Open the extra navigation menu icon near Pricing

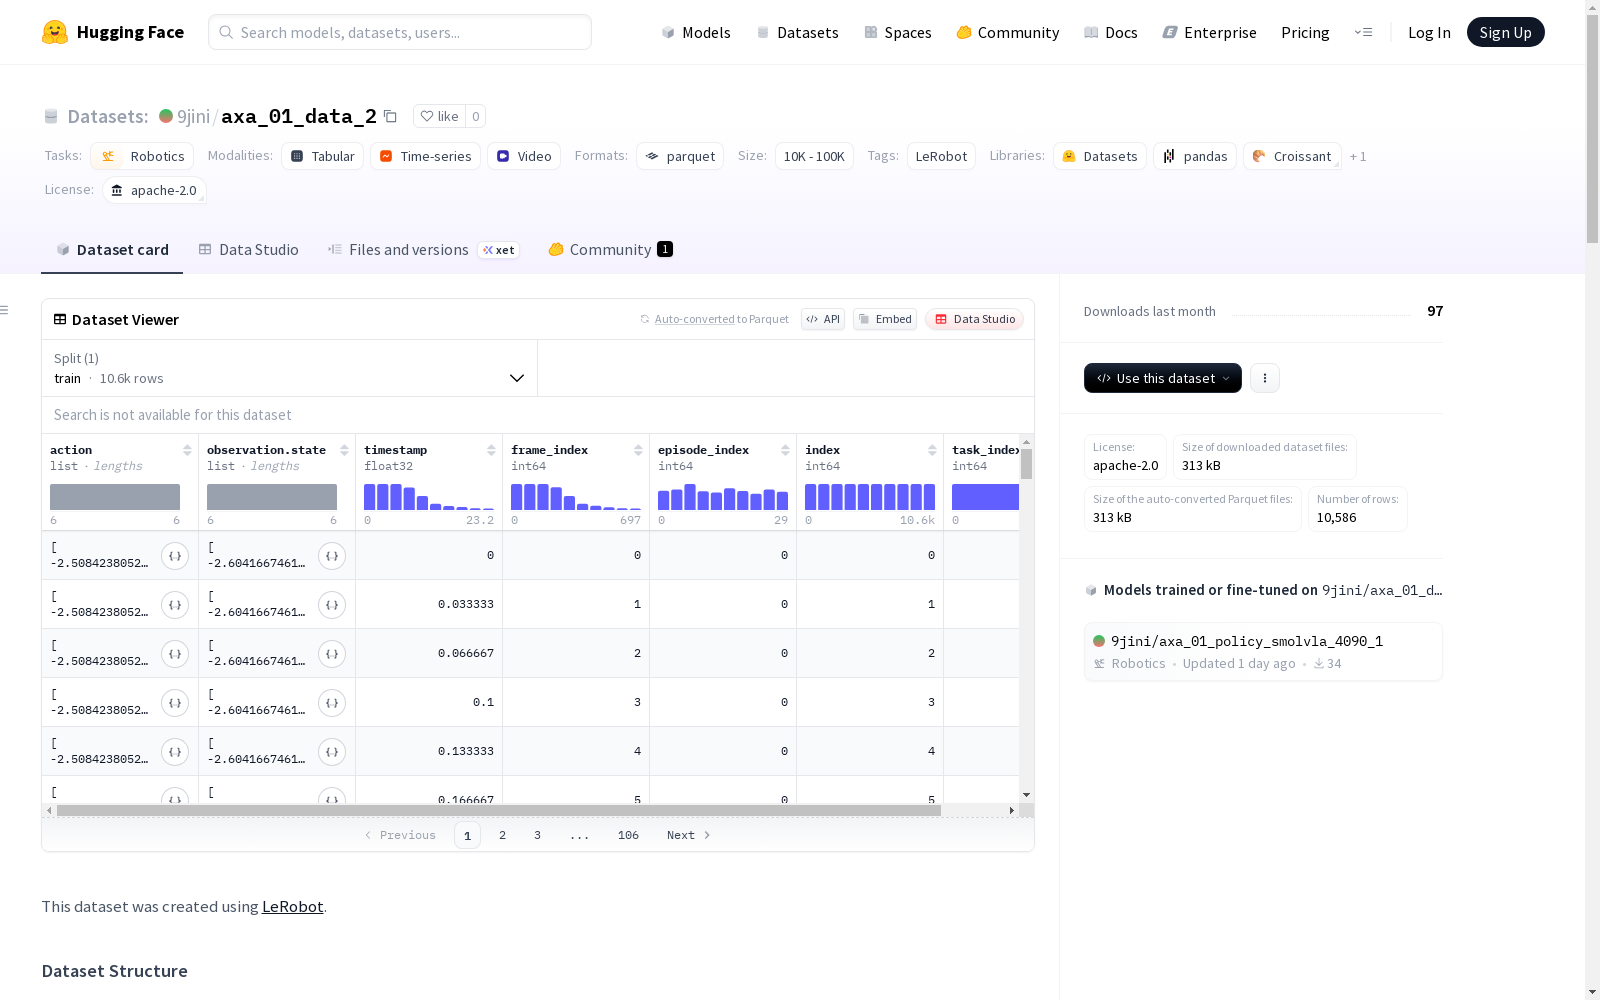[x=1363, y=32]
